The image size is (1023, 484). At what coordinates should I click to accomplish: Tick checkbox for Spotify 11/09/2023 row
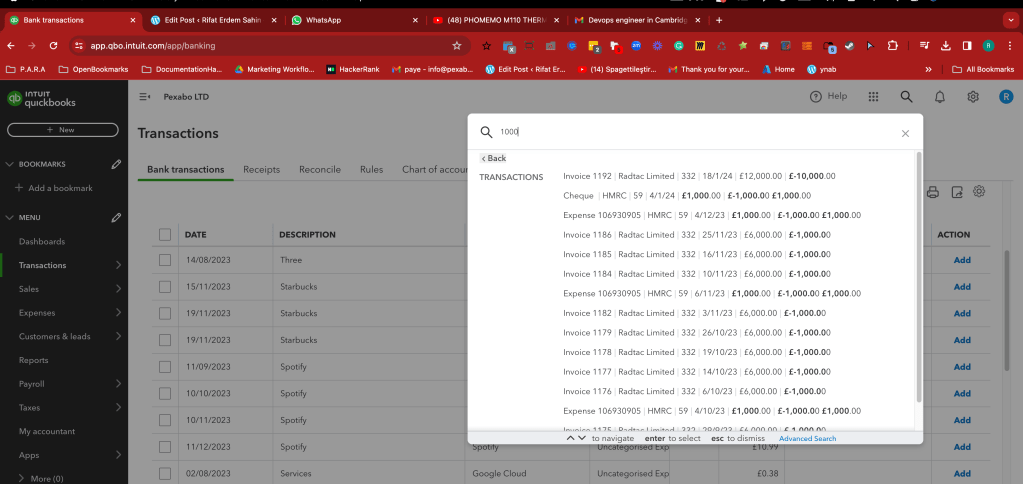click(x=164, y=367)
